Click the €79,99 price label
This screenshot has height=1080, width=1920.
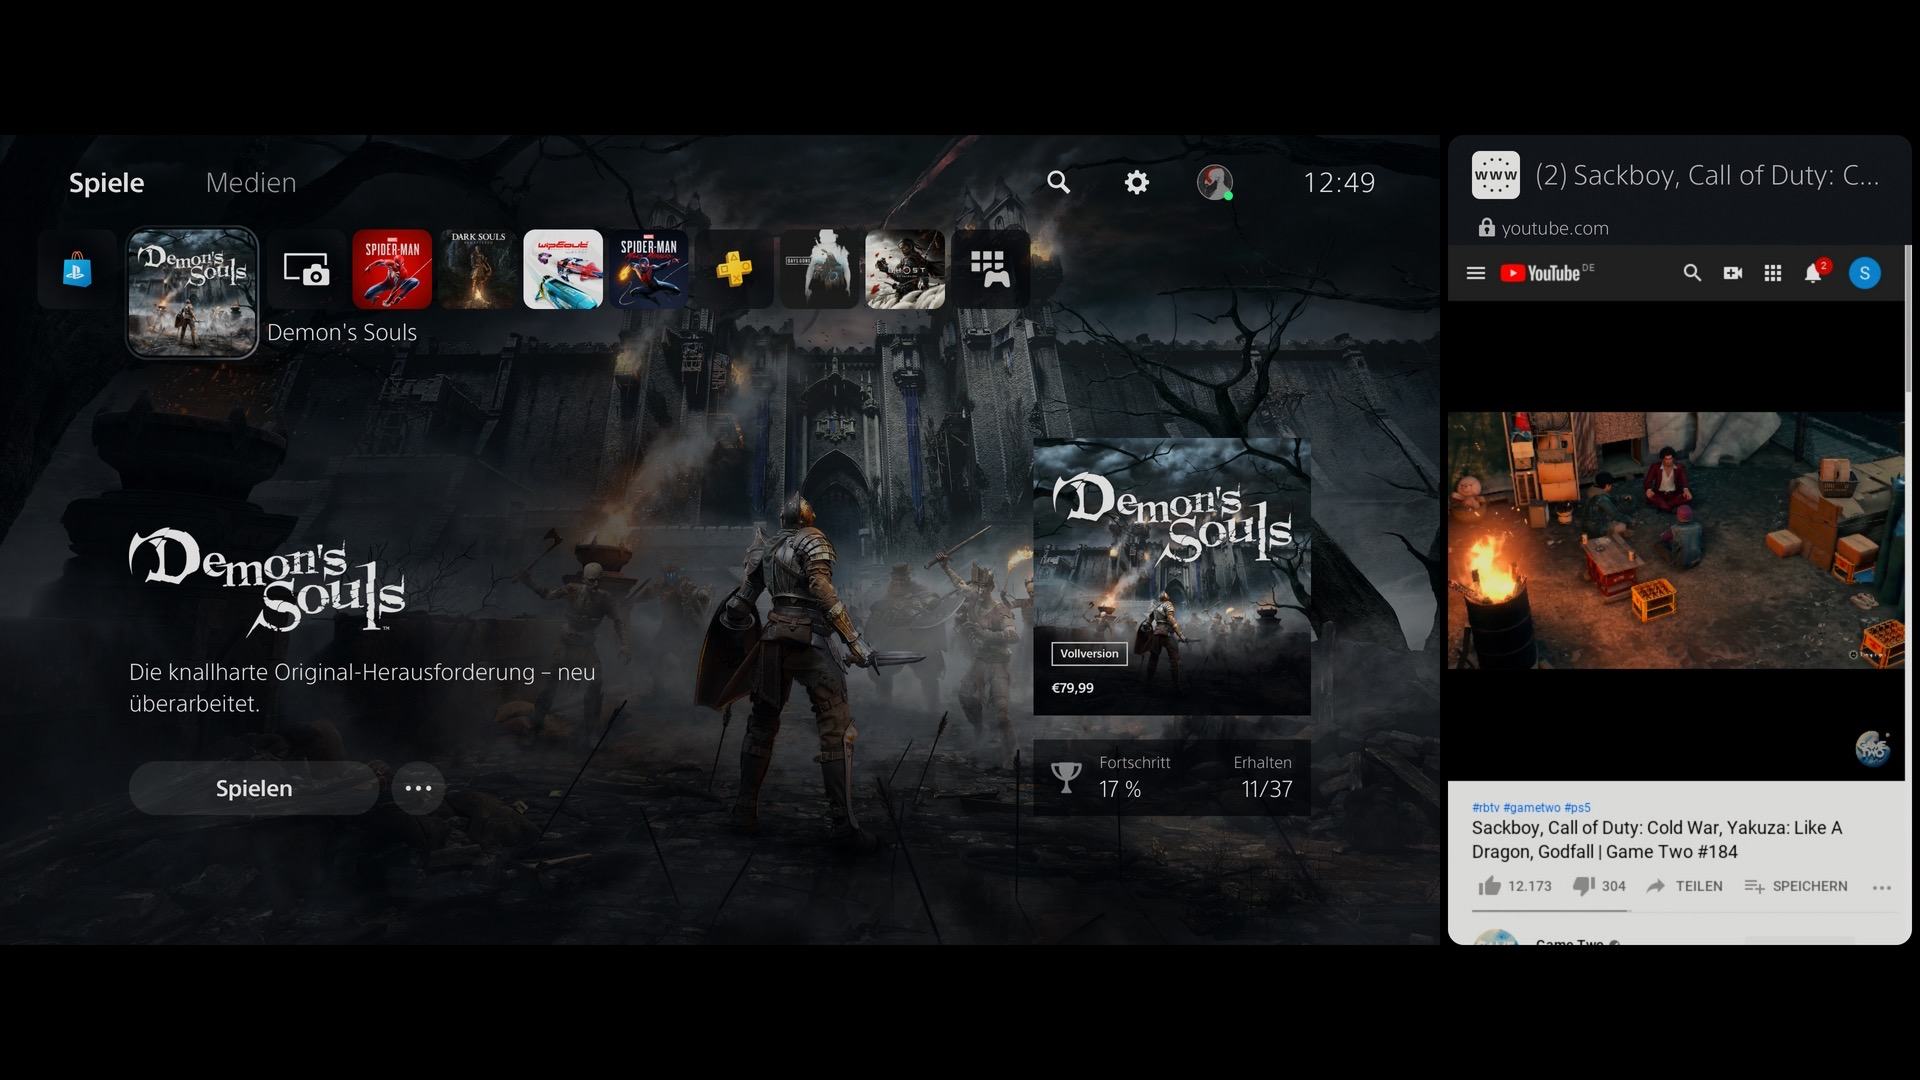click(1073, 688)
